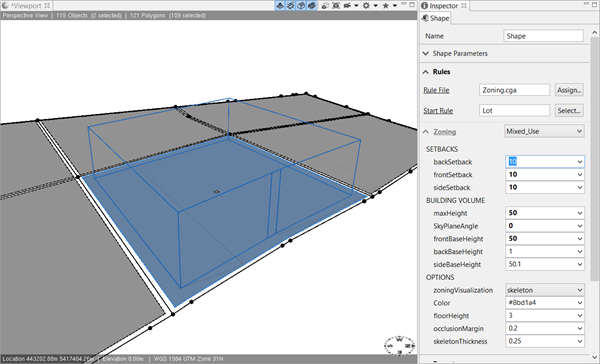600x364 pixels.
Task: Toggle shapes visibility in viewport toolbar
Action: pos(301,5)
